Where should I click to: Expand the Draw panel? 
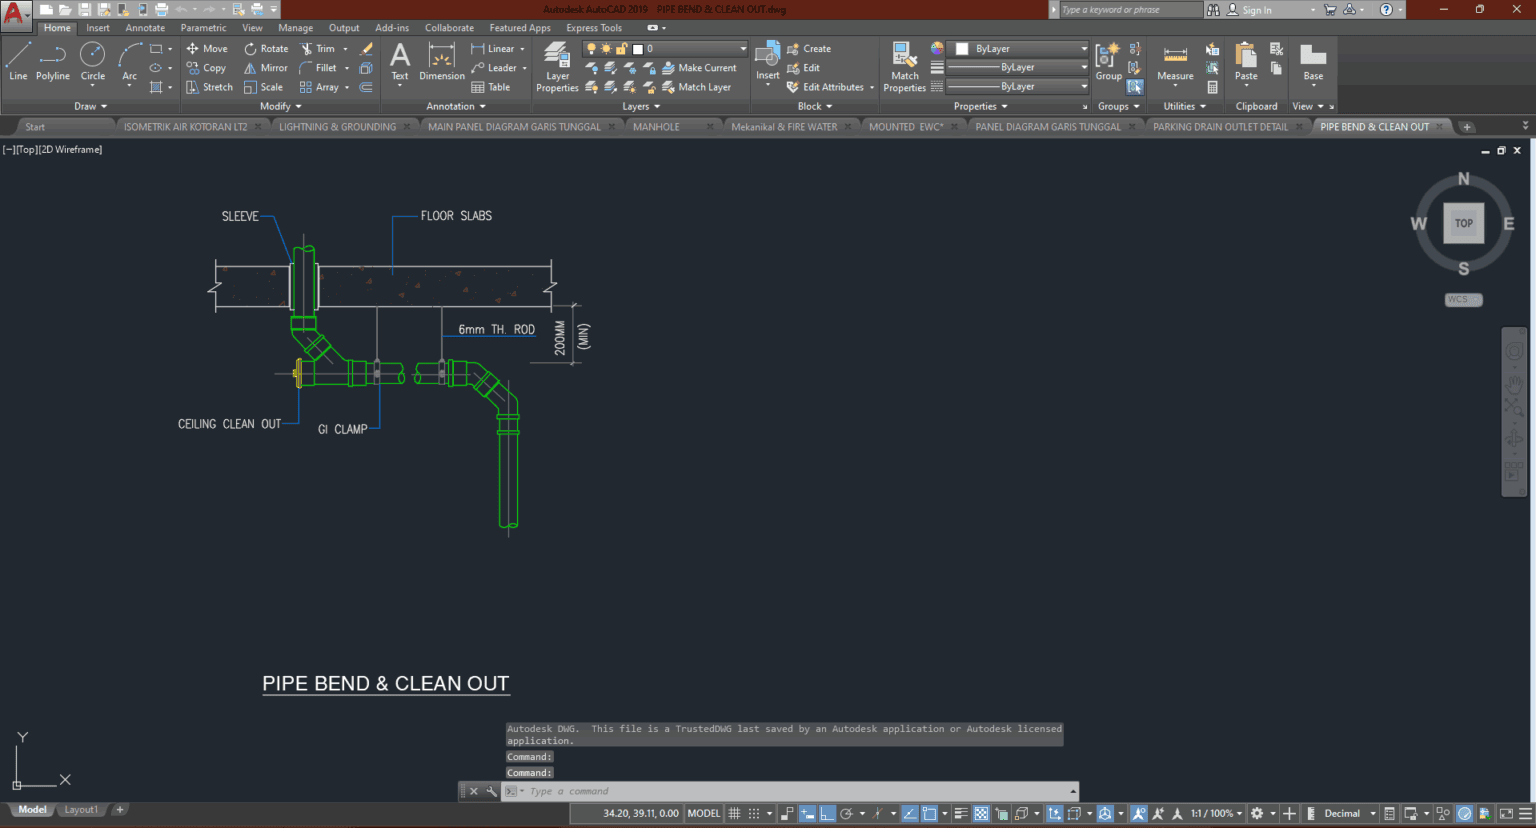pyautogui.click(x=89, y=106)
